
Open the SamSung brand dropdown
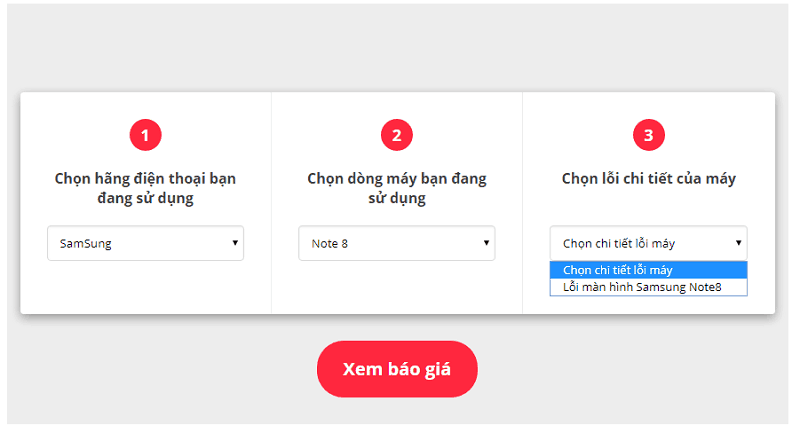coord(145,243)
